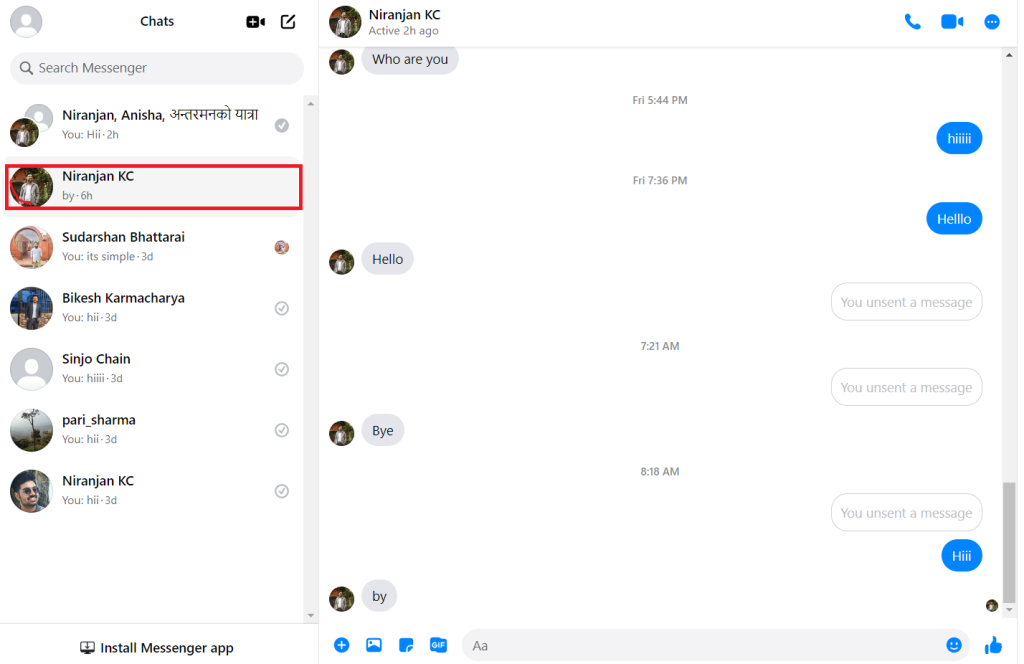Click the 'Who are you' message bubble

(x=410, y=59)
